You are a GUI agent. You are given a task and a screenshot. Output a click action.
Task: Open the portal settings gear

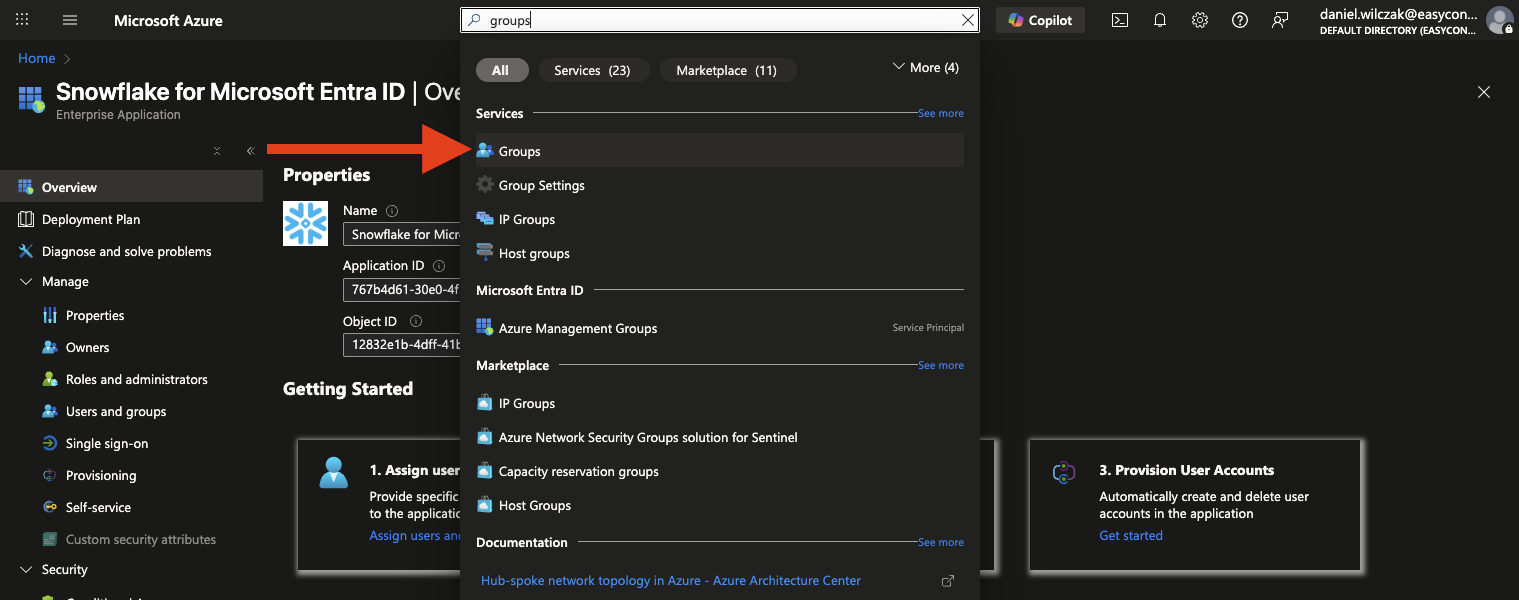pyautogui.click(x=1200, y=20)
